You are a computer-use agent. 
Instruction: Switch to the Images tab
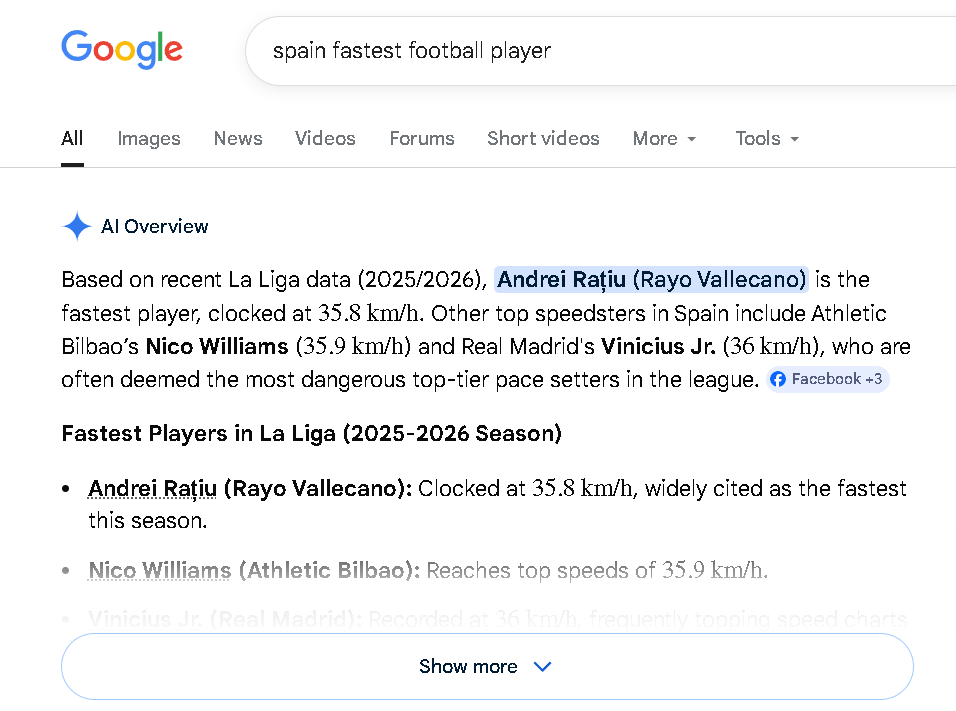coord(149,139)
